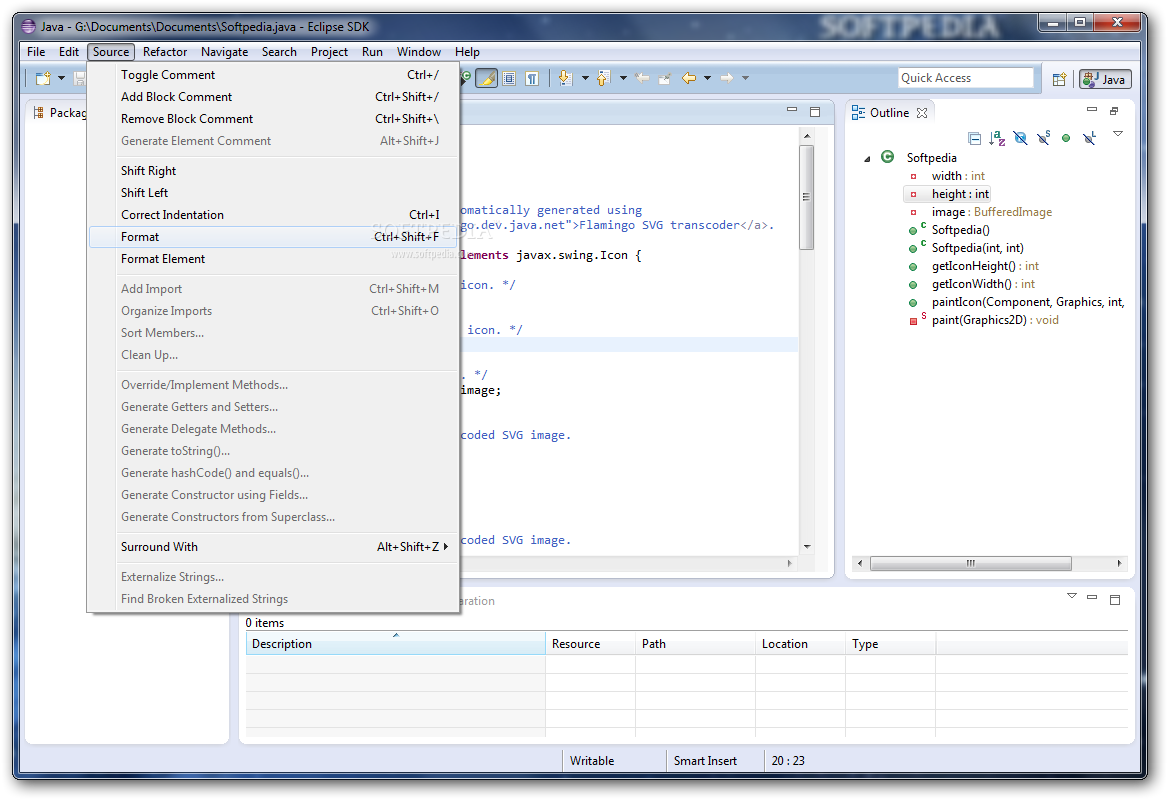Click Smart Insert status bar entry
1168x800 pixels.
click(x=705, y=761)
